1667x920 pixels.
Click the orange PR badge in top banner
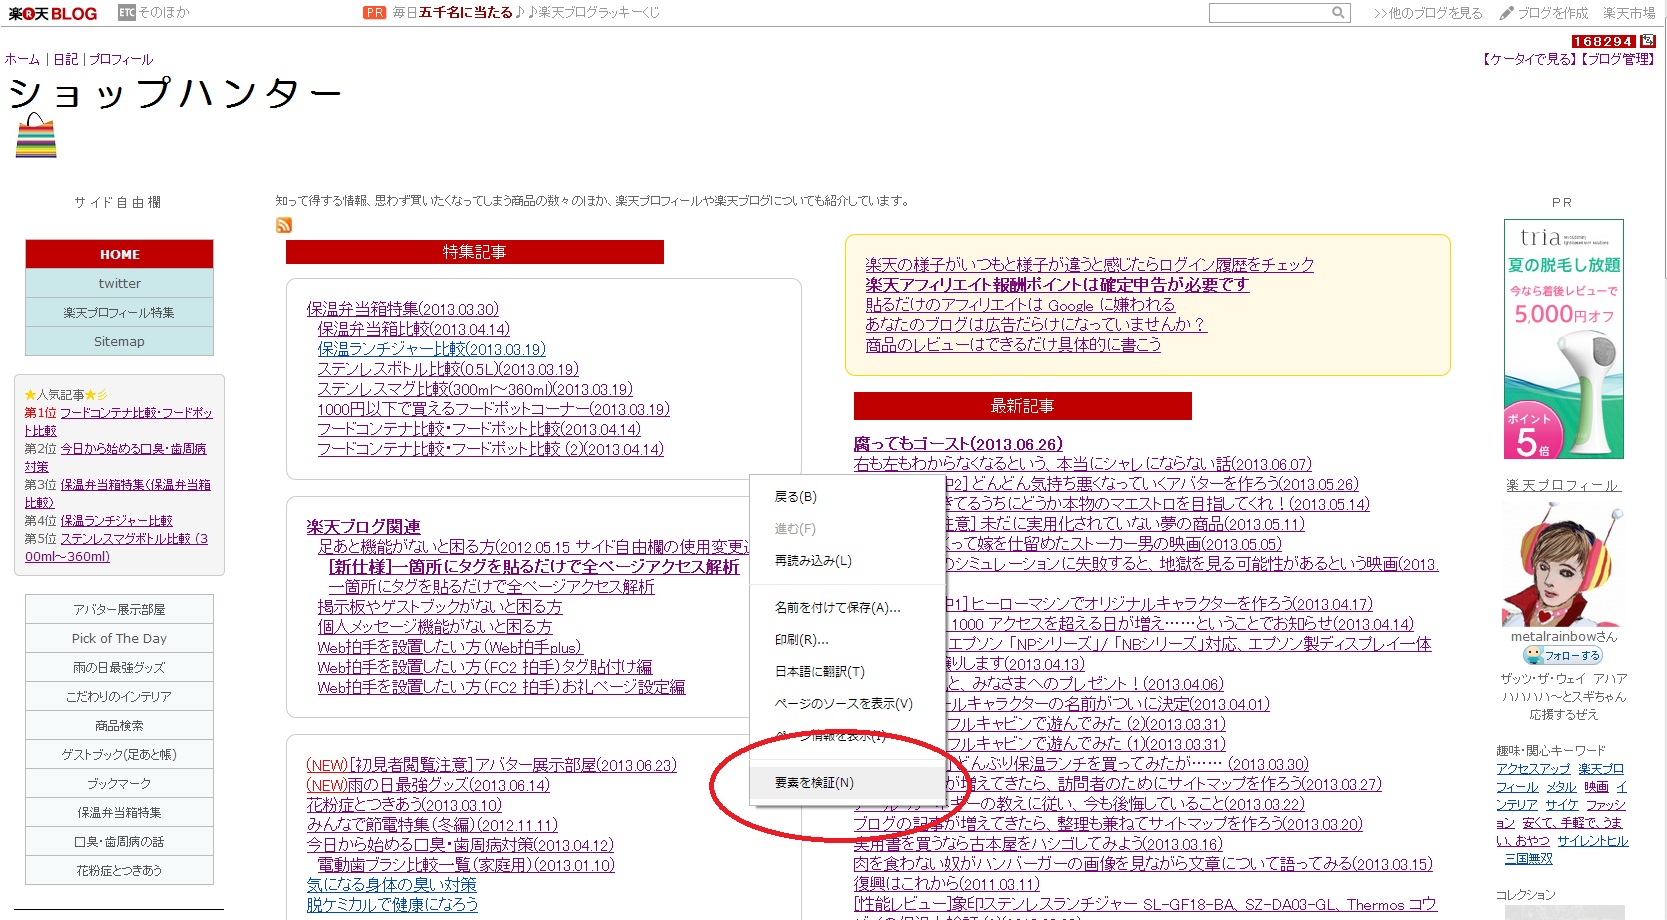[374, 13]
